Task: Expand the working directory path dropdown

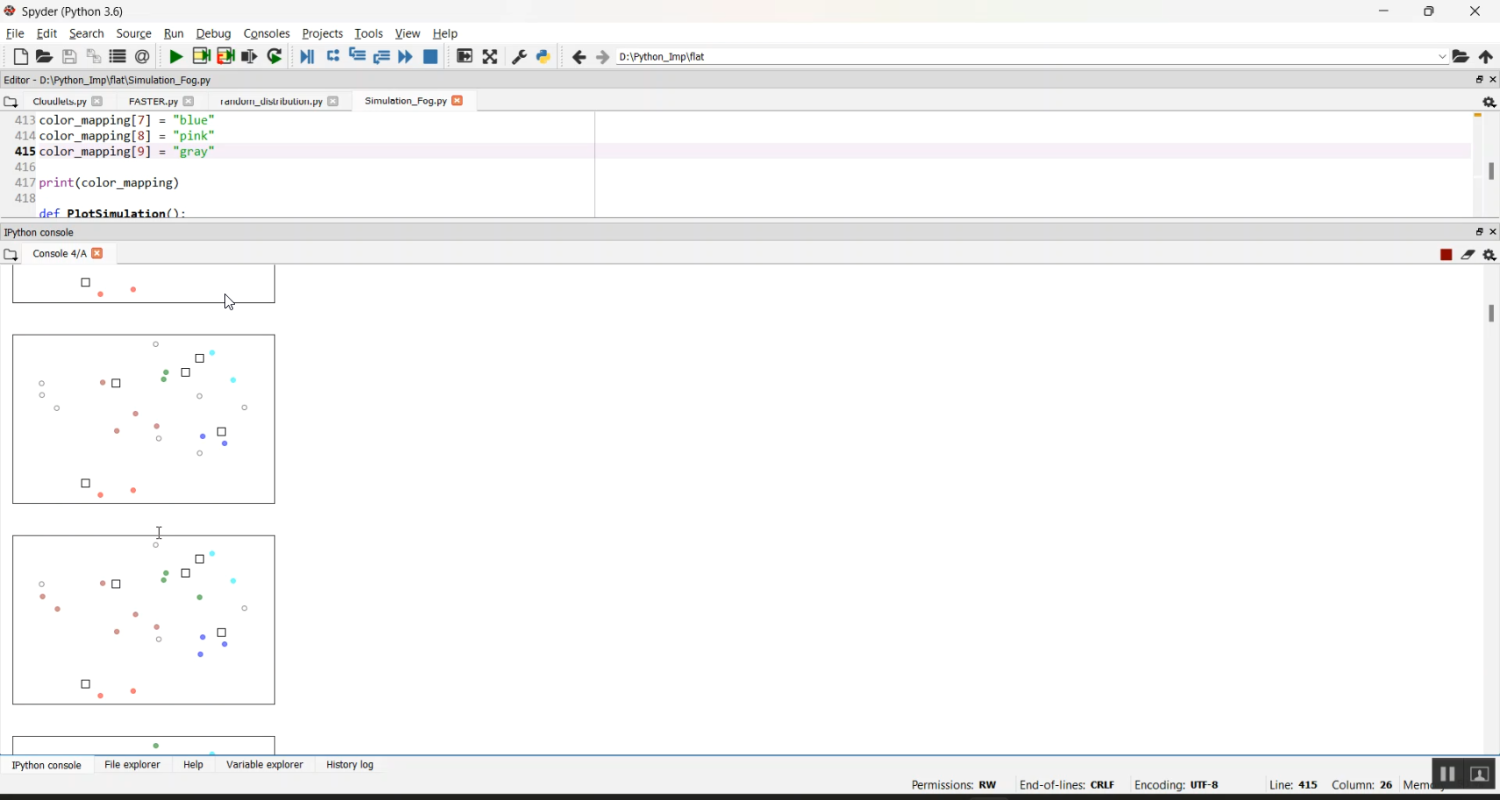Action: pos(1442,57)
